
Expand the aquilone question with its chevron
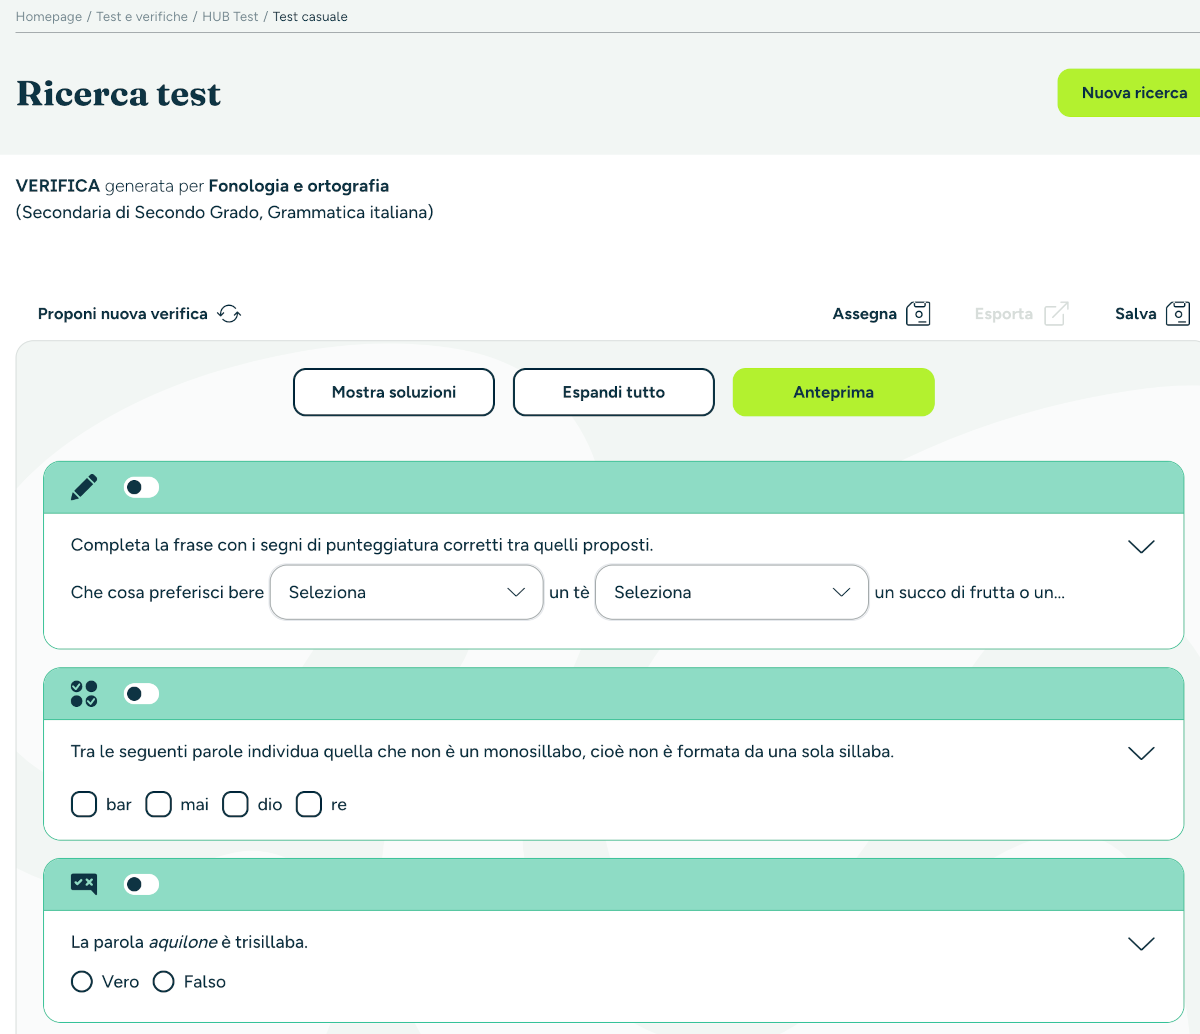coord(1141,943)
